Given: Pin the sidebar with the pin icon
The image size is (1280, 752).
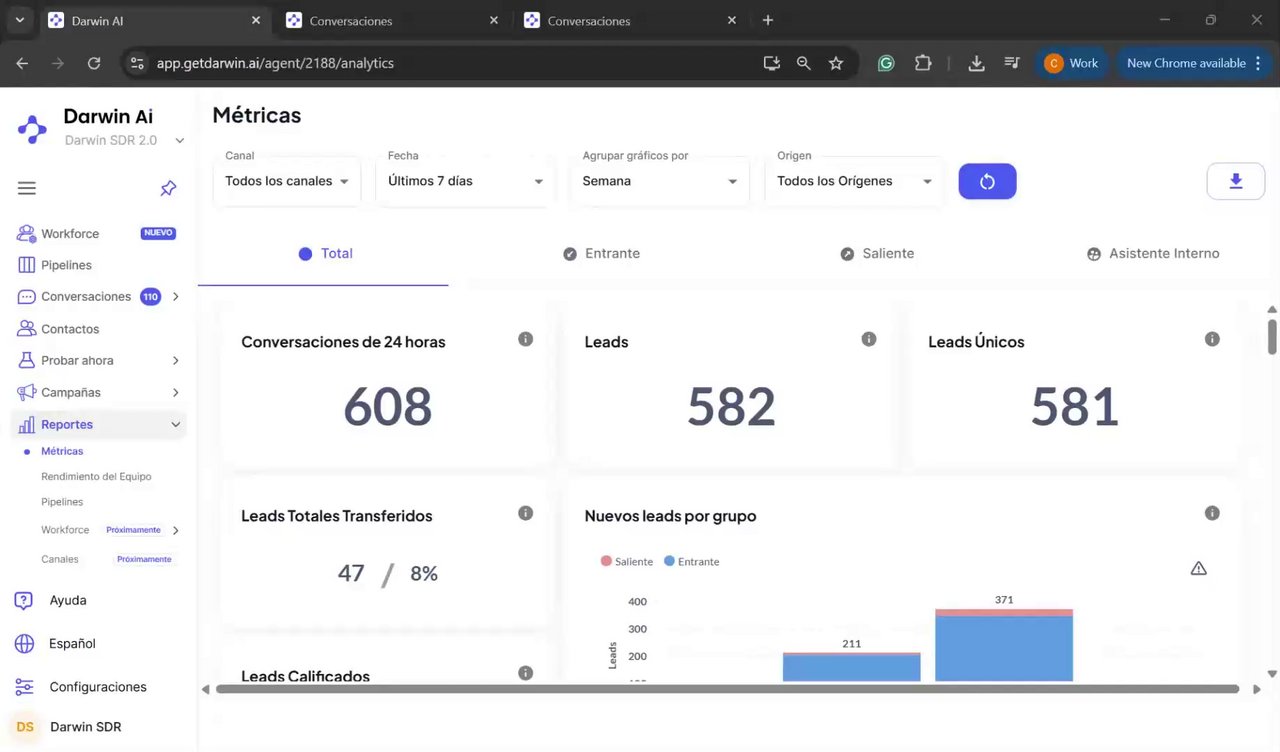Looking at the screenshot, I should pos(168,188).
